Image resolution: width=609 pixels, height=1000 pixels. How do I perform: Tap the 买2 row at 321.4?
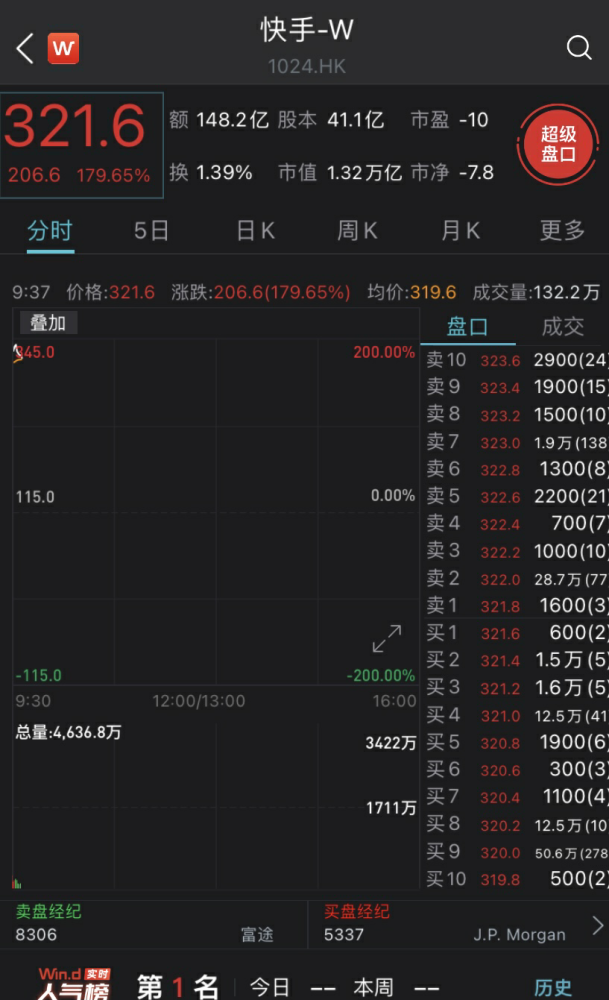coord(517,660)
